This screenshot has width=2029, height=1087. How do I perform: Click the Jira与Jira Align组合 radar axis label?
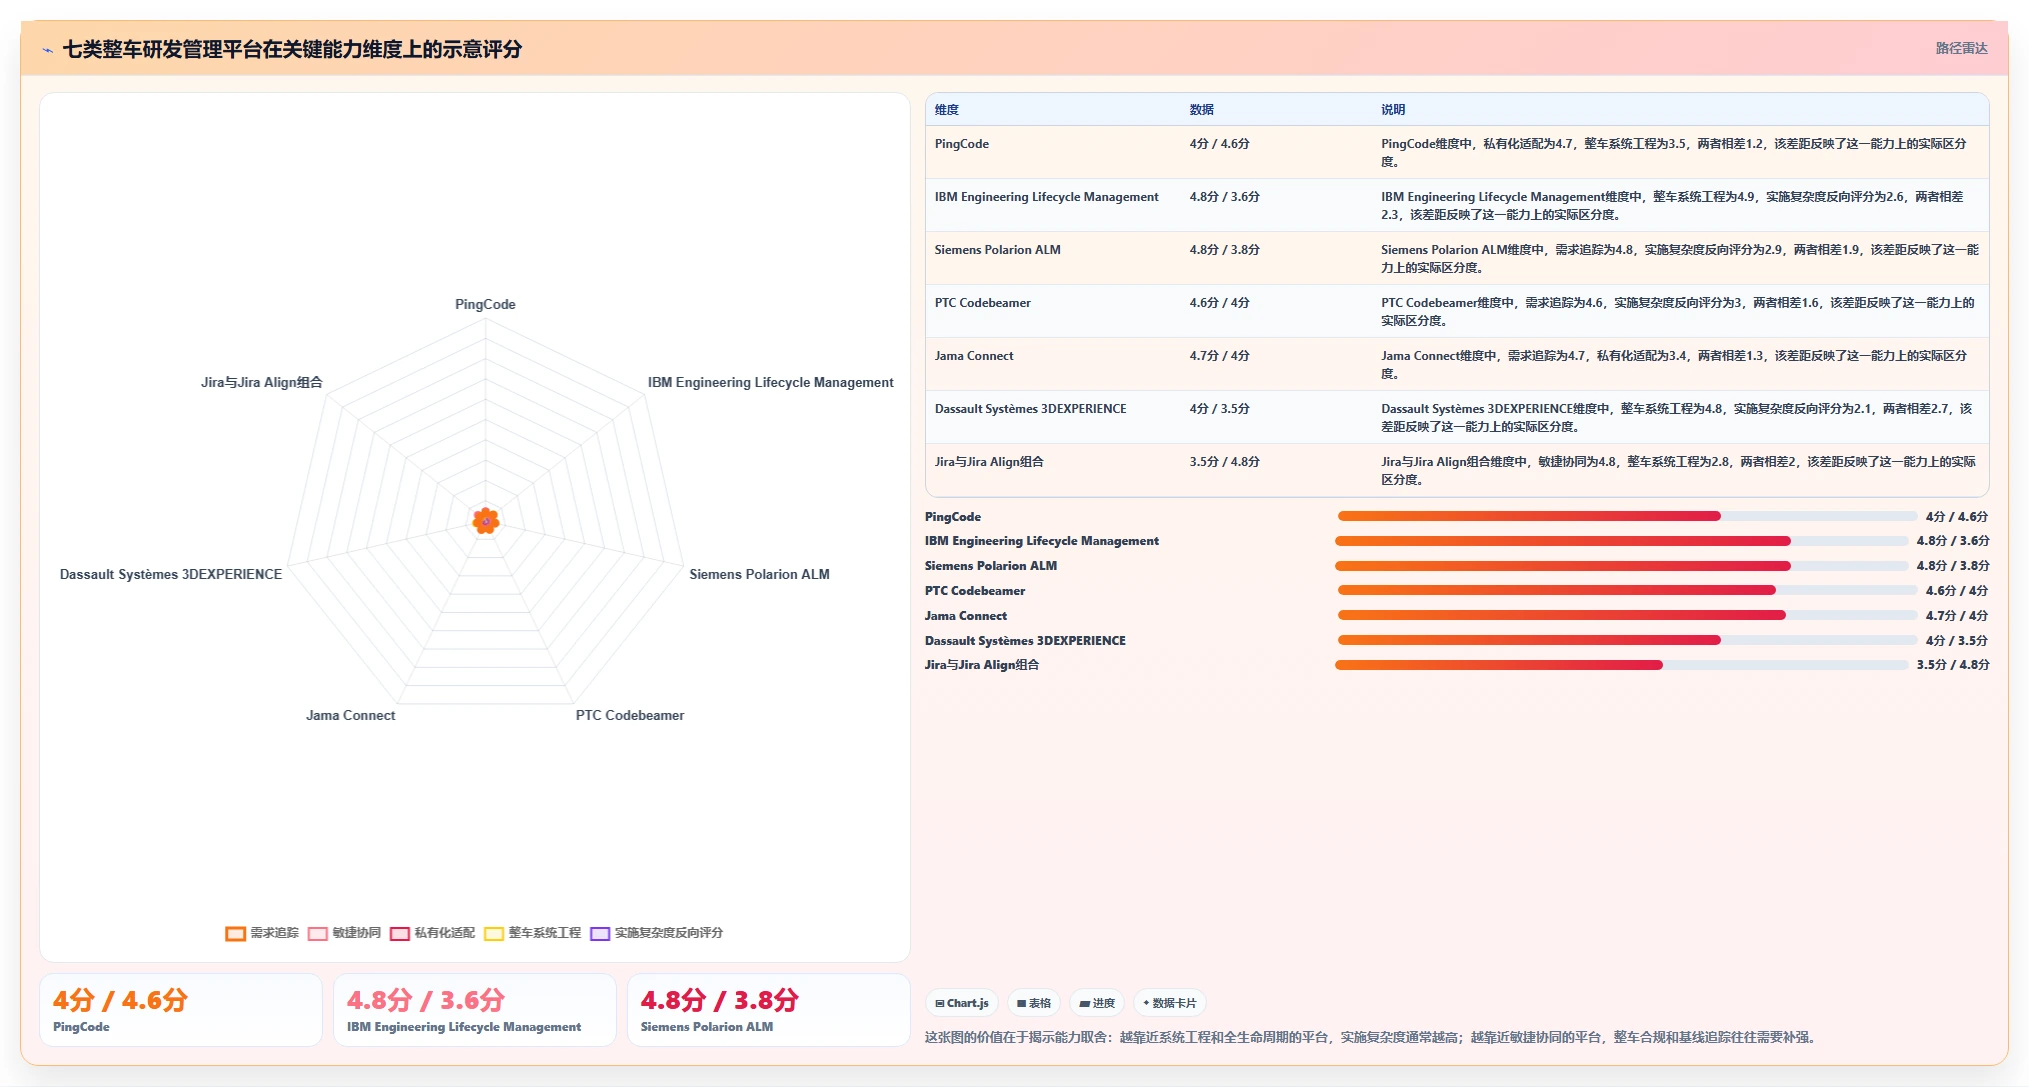(x=261, y=382)
